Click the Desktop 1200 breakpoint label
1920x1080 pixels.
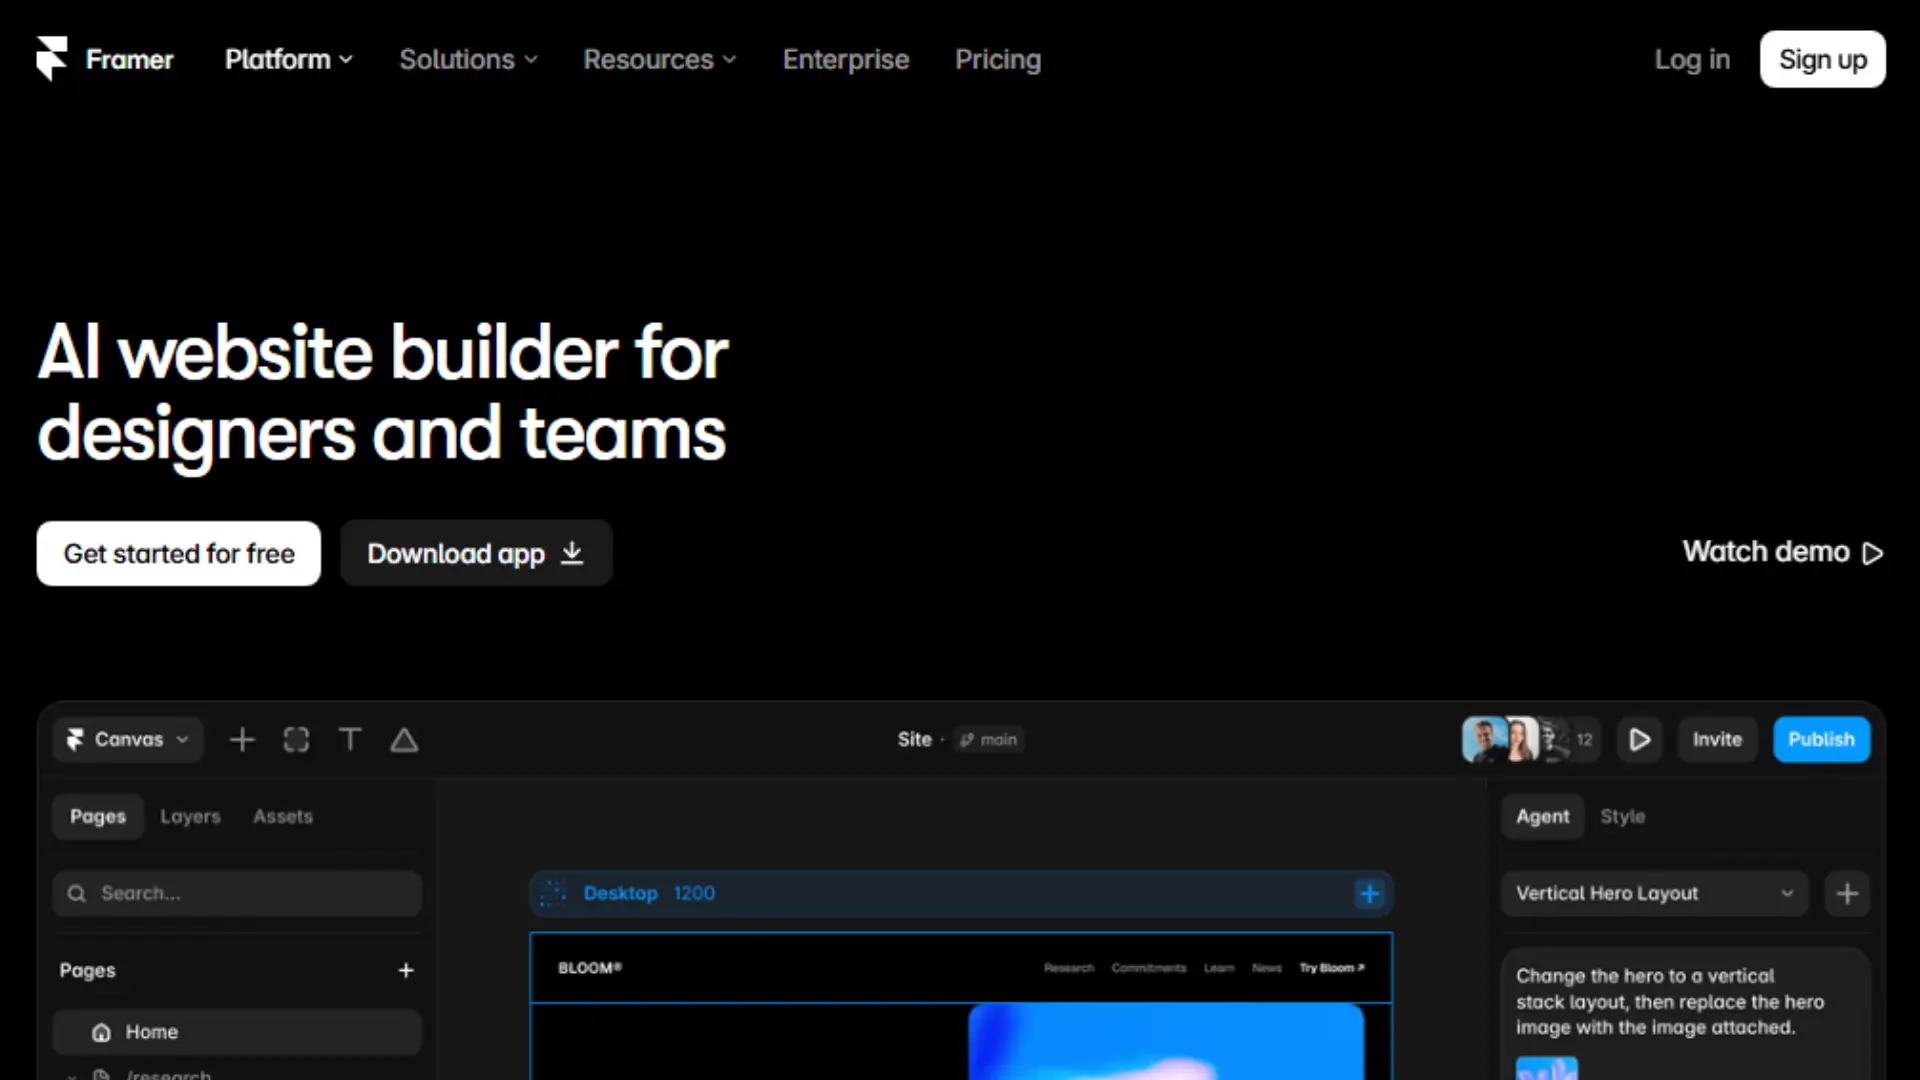pos(649,894)
